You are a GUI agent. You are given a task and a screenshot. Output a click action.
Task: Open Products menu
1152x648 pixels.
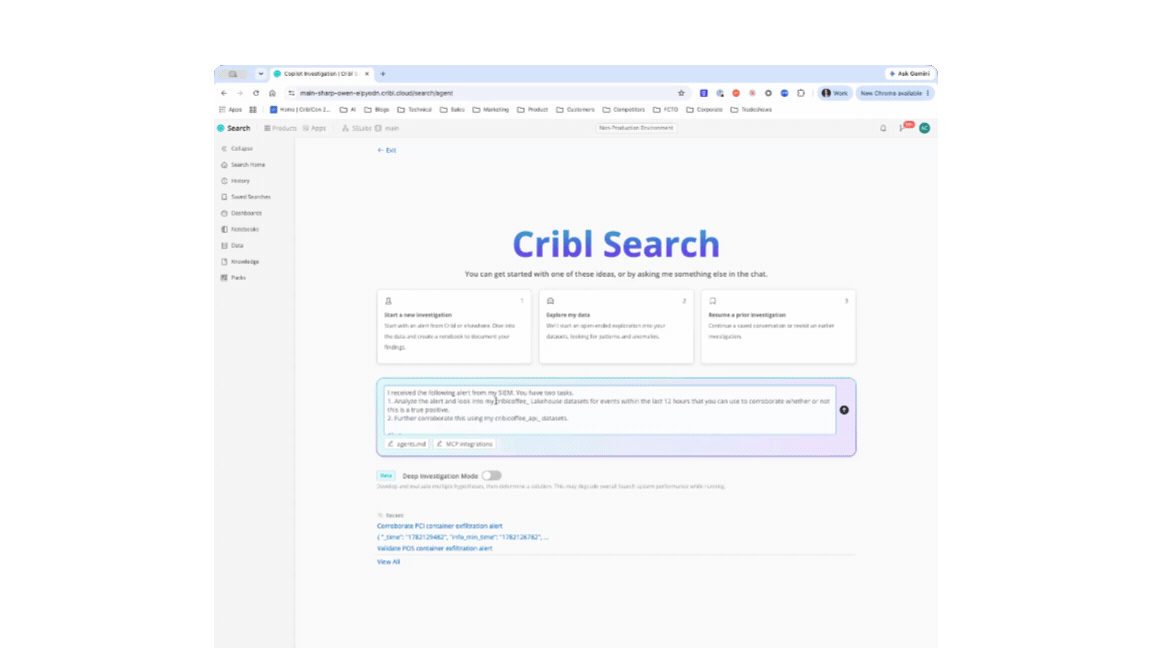tap(280, 128)
